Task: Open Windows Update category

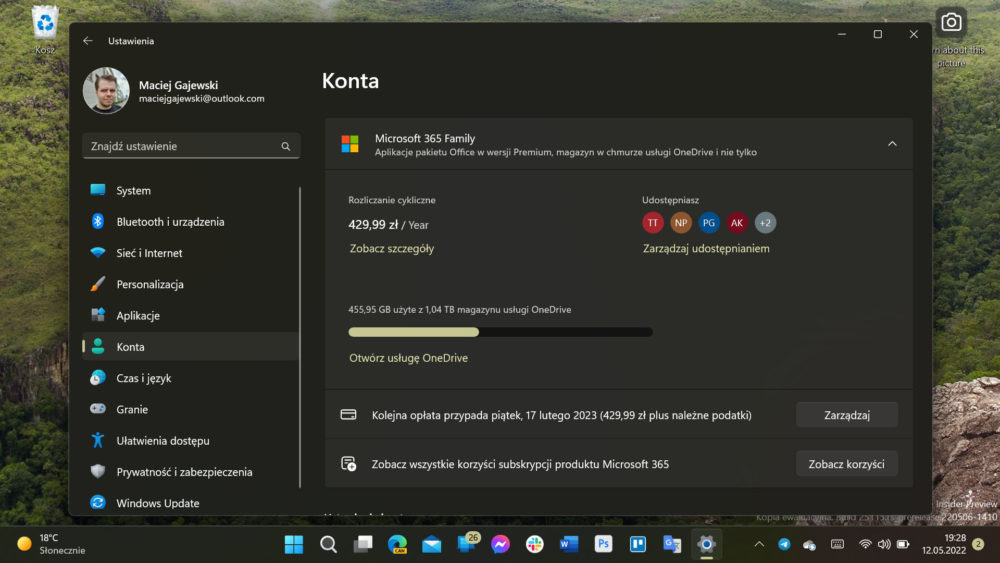Action: tap(191, 503)
